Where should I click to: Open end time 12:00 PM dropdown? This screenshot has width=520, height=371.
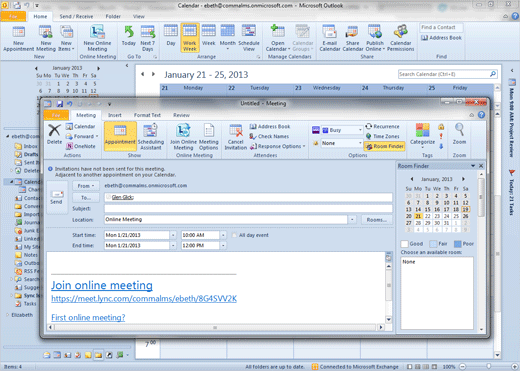(x=223, y=245)
